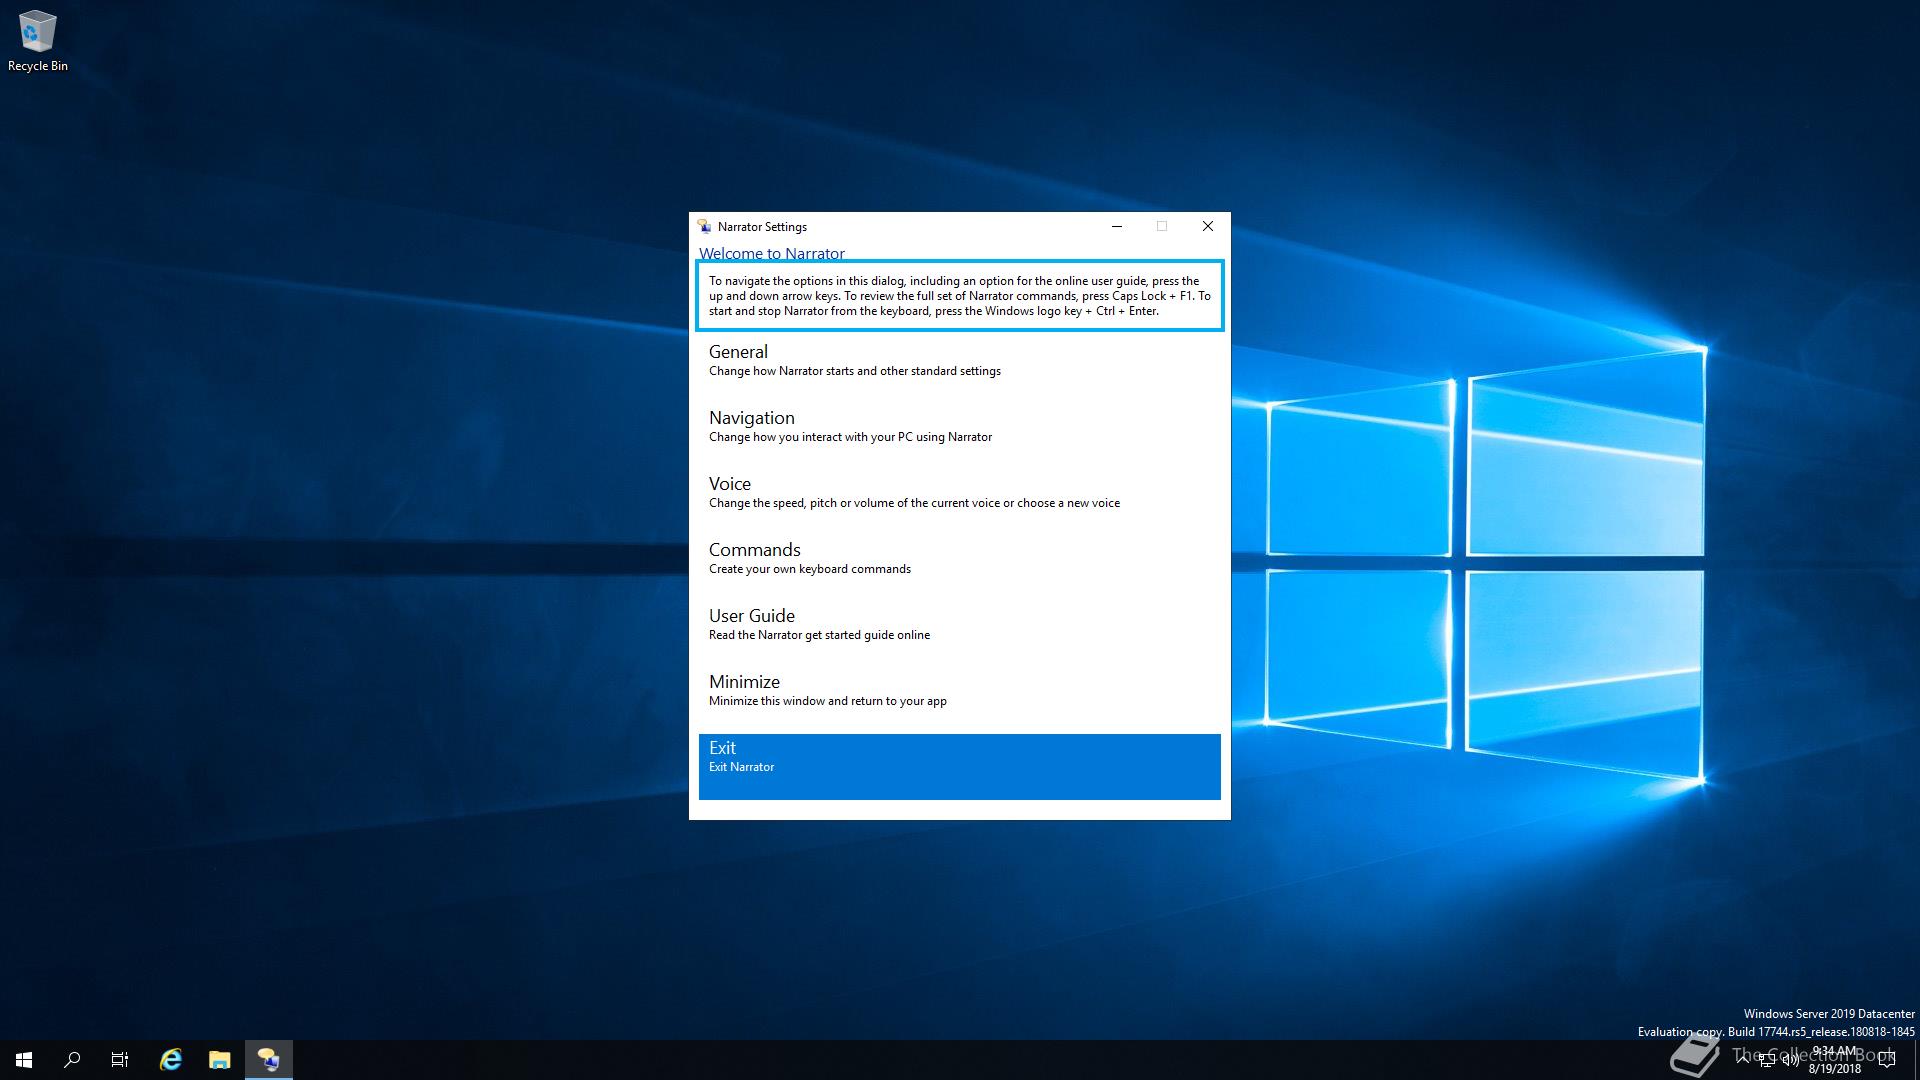The image size is (1920, 1080).
Task: Open File Explorer from the taskbar
Action: pyautogui.click(x=219, y=1060)
